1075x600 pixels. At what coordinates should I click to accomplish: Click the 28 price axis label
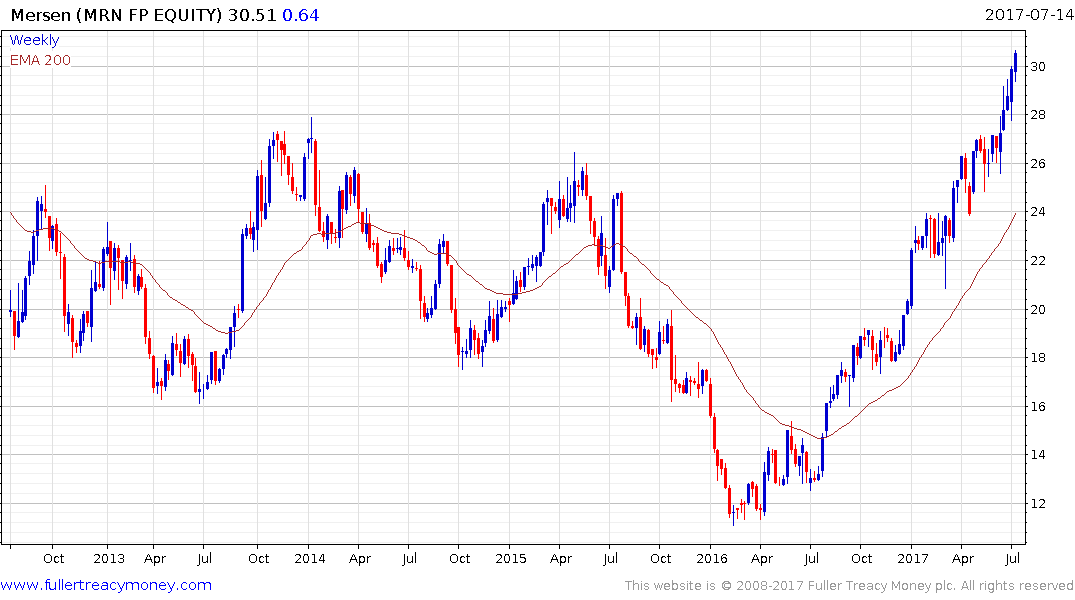coord(1038,115)
